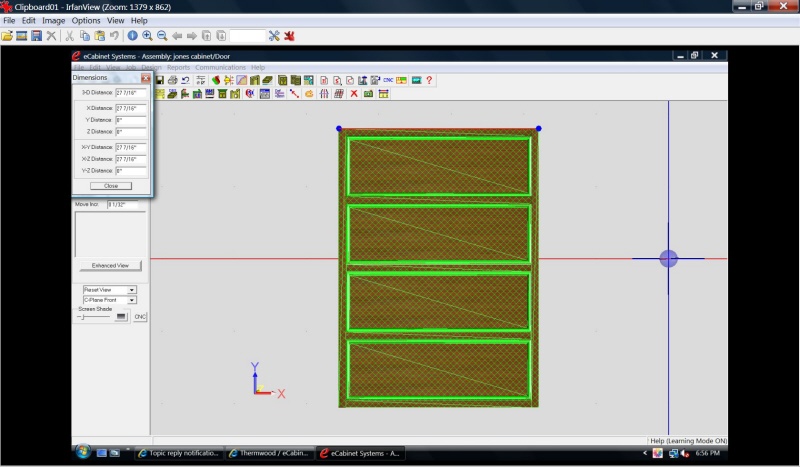This screenshot has height=467, width=800.
Task: Show hidden tray icons via taskbar arrow
Action: pos(645,453)
